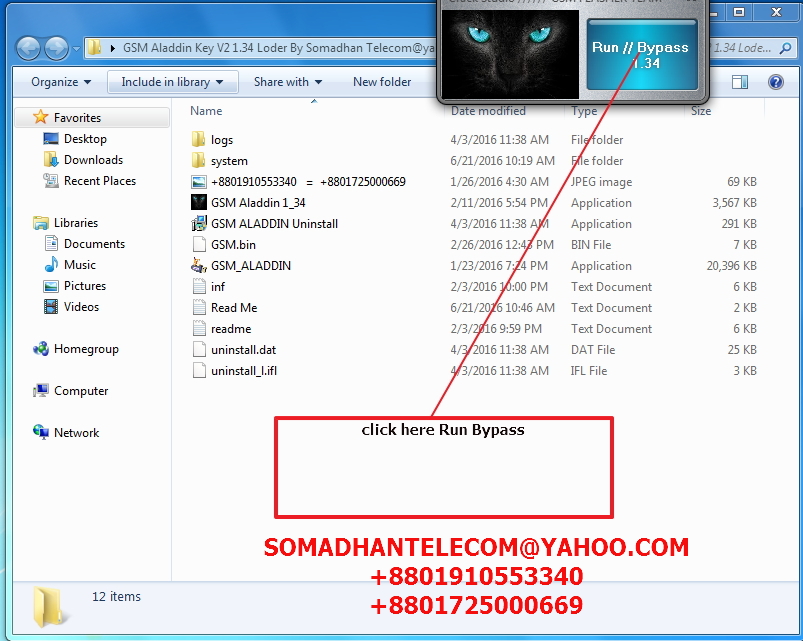Open the Pictures library
Viewport: 803px width, 641px height.
85,286
